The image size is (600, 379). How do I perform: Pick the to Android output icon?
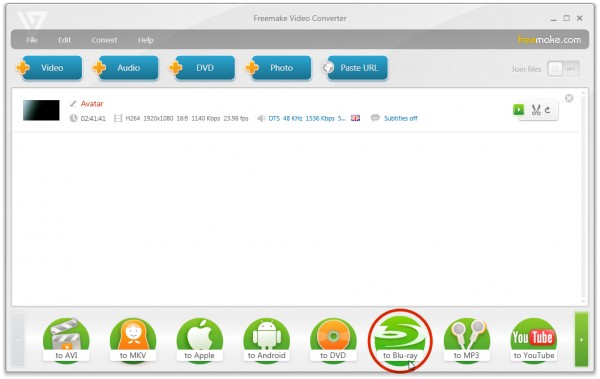click(x=266, y=340)
